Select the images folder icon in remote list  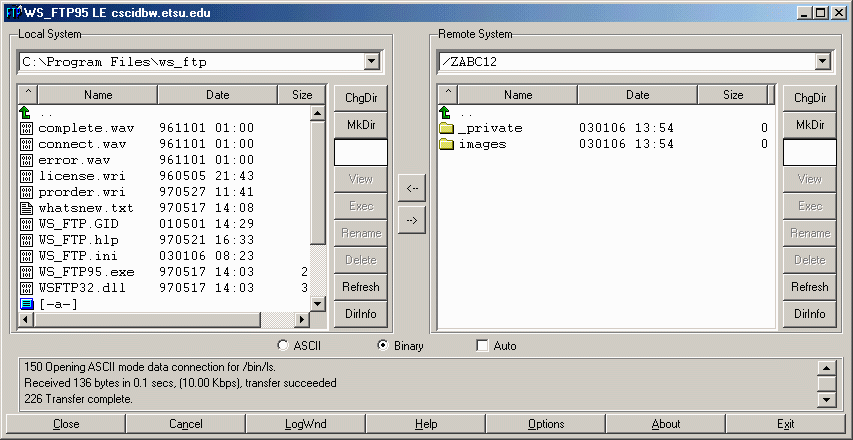click(447, 144)
